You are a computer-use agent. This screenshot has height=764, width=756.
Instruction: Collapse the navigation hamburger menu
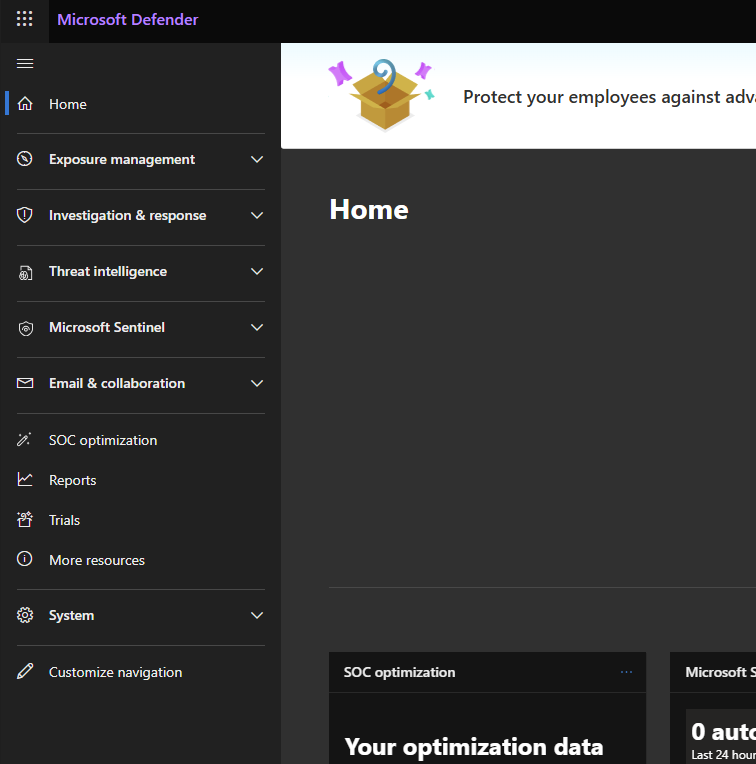[25, 64]
